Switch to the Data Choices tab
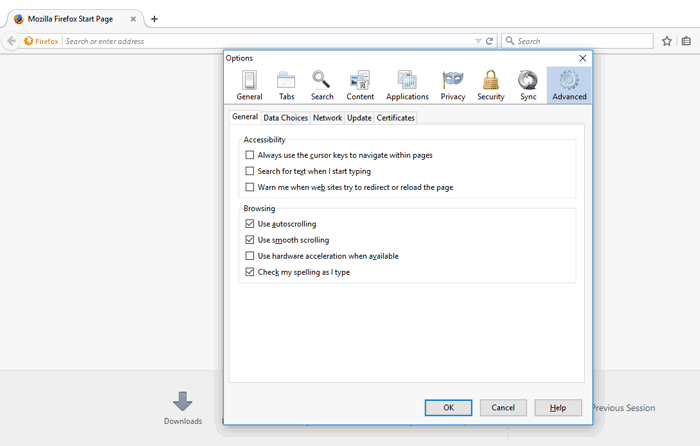 point(285,118)
